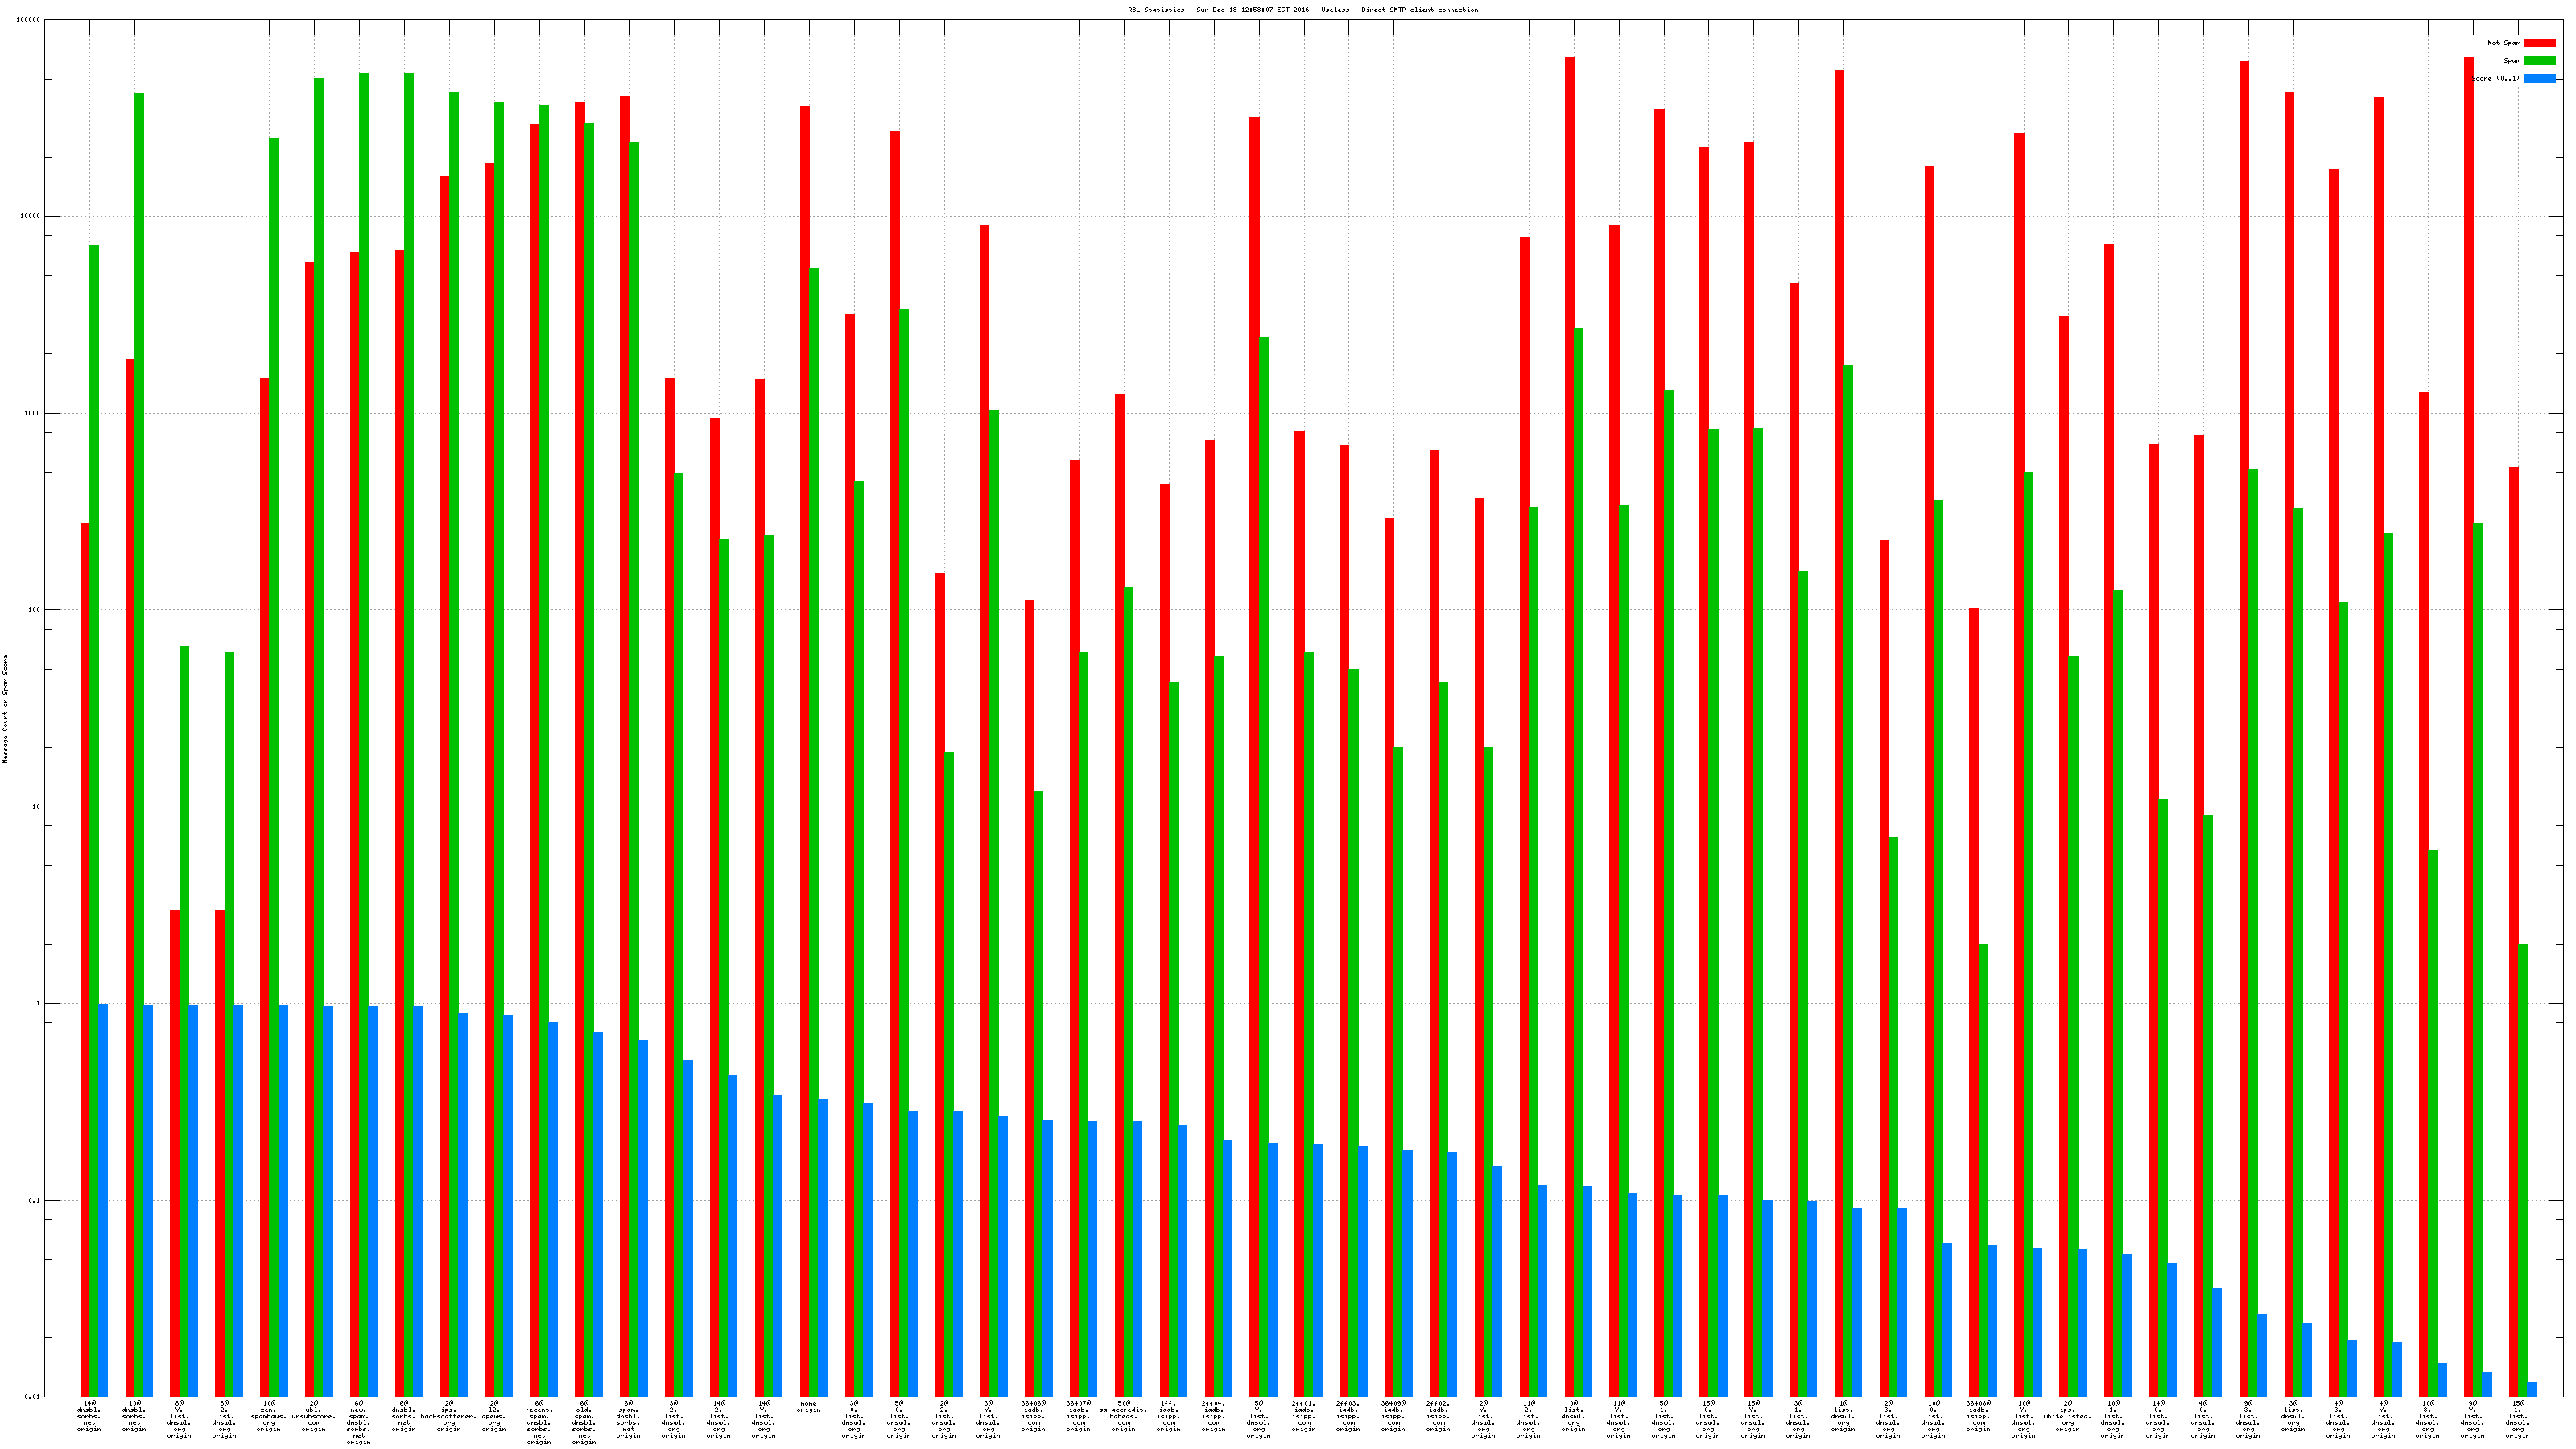Click the 'Not Spam' legend label text

(2504, 43)
